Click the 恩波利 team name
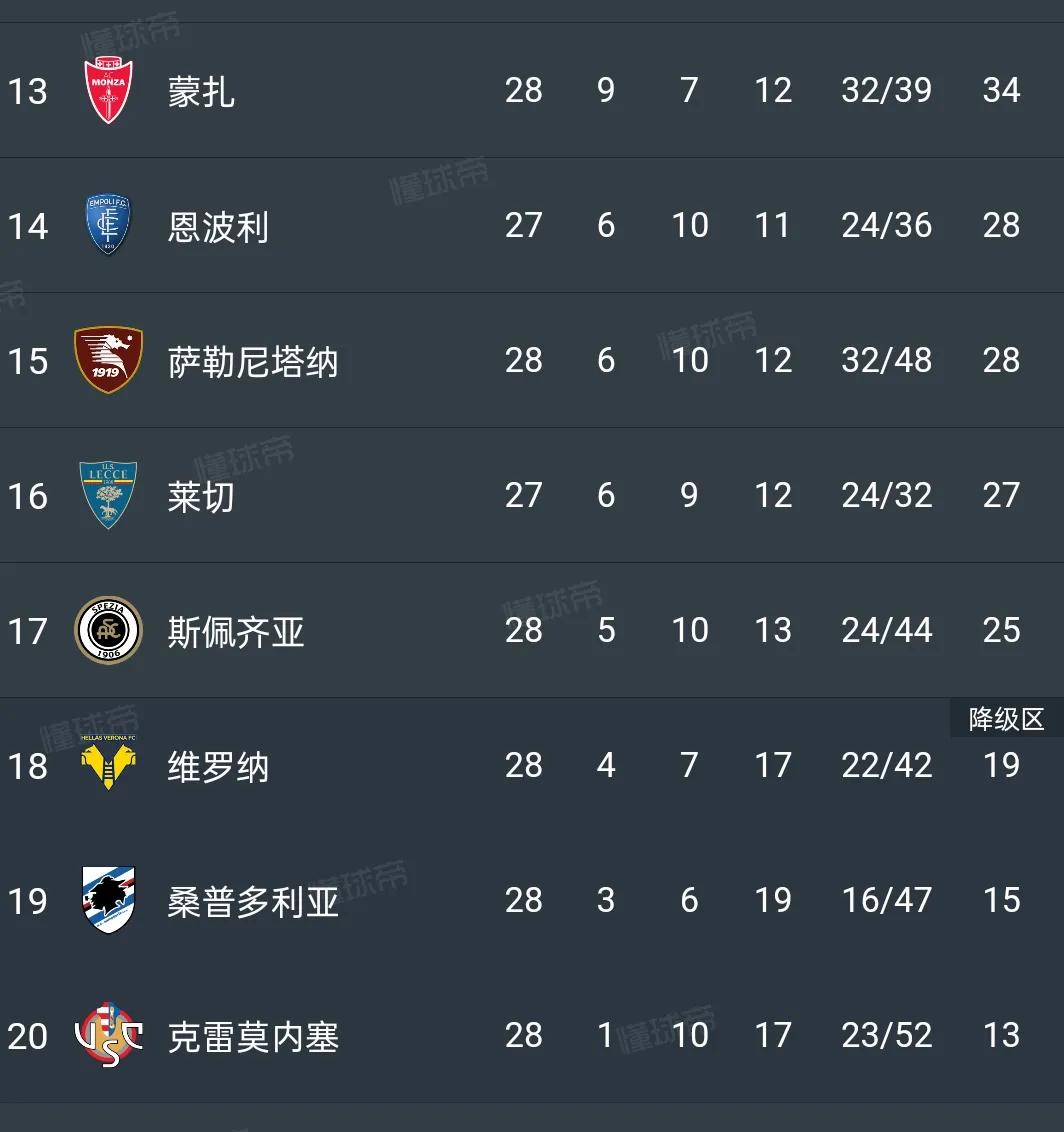 [x=217, y=225]
